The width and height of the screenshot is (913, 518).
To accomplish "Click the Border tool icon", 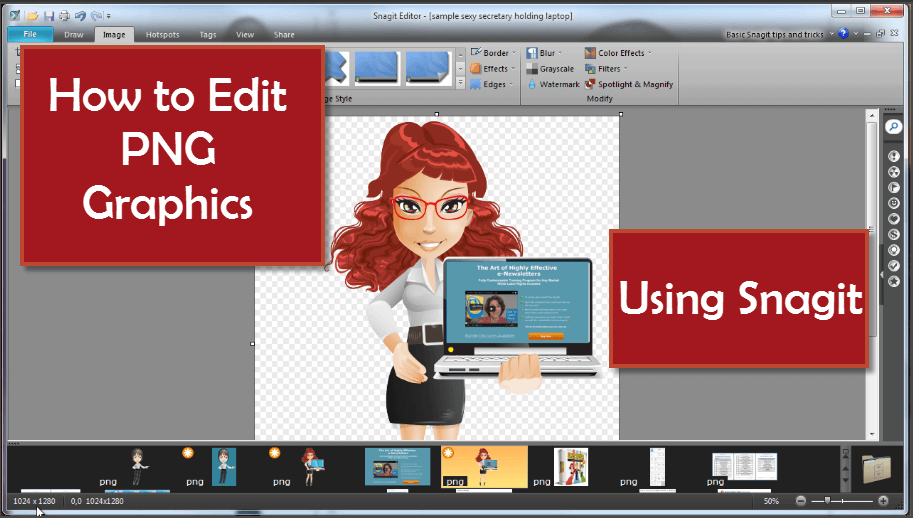I will [x=476, y=52].
